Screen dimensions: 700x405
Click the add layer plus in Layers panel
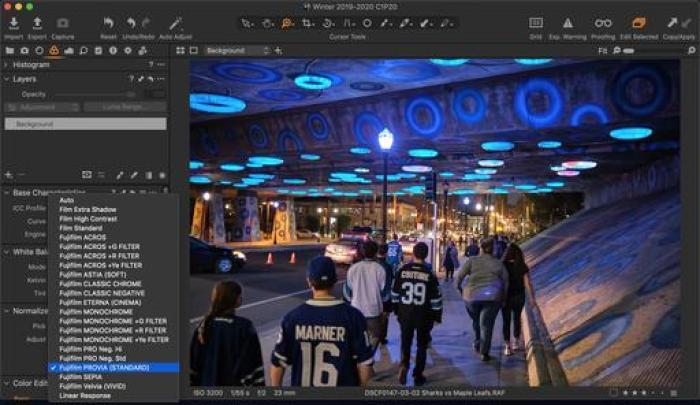(8, 175)
